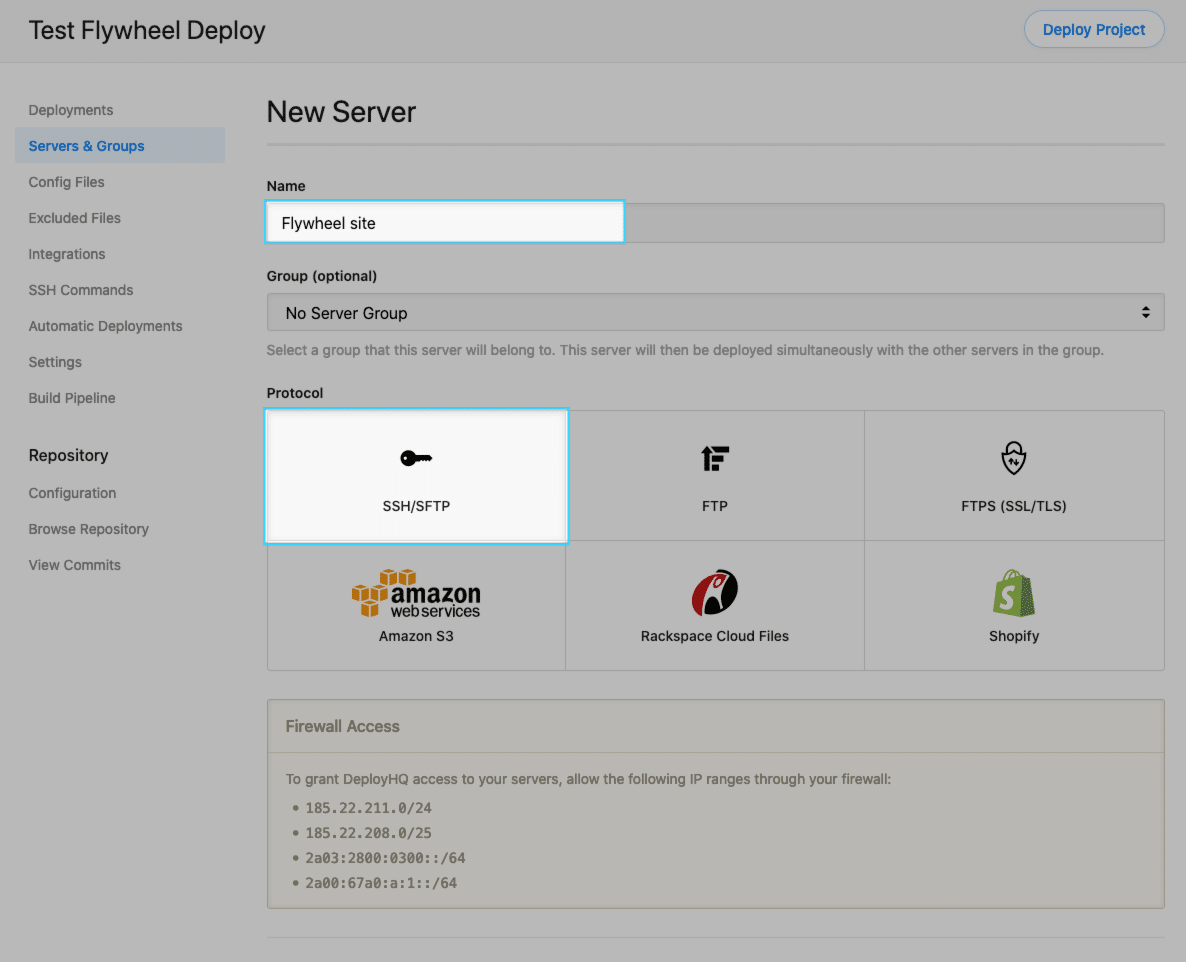The width and height of the screenshot is (1186, 962).
Task: Edit the server Name field
Action: (444, 222)
